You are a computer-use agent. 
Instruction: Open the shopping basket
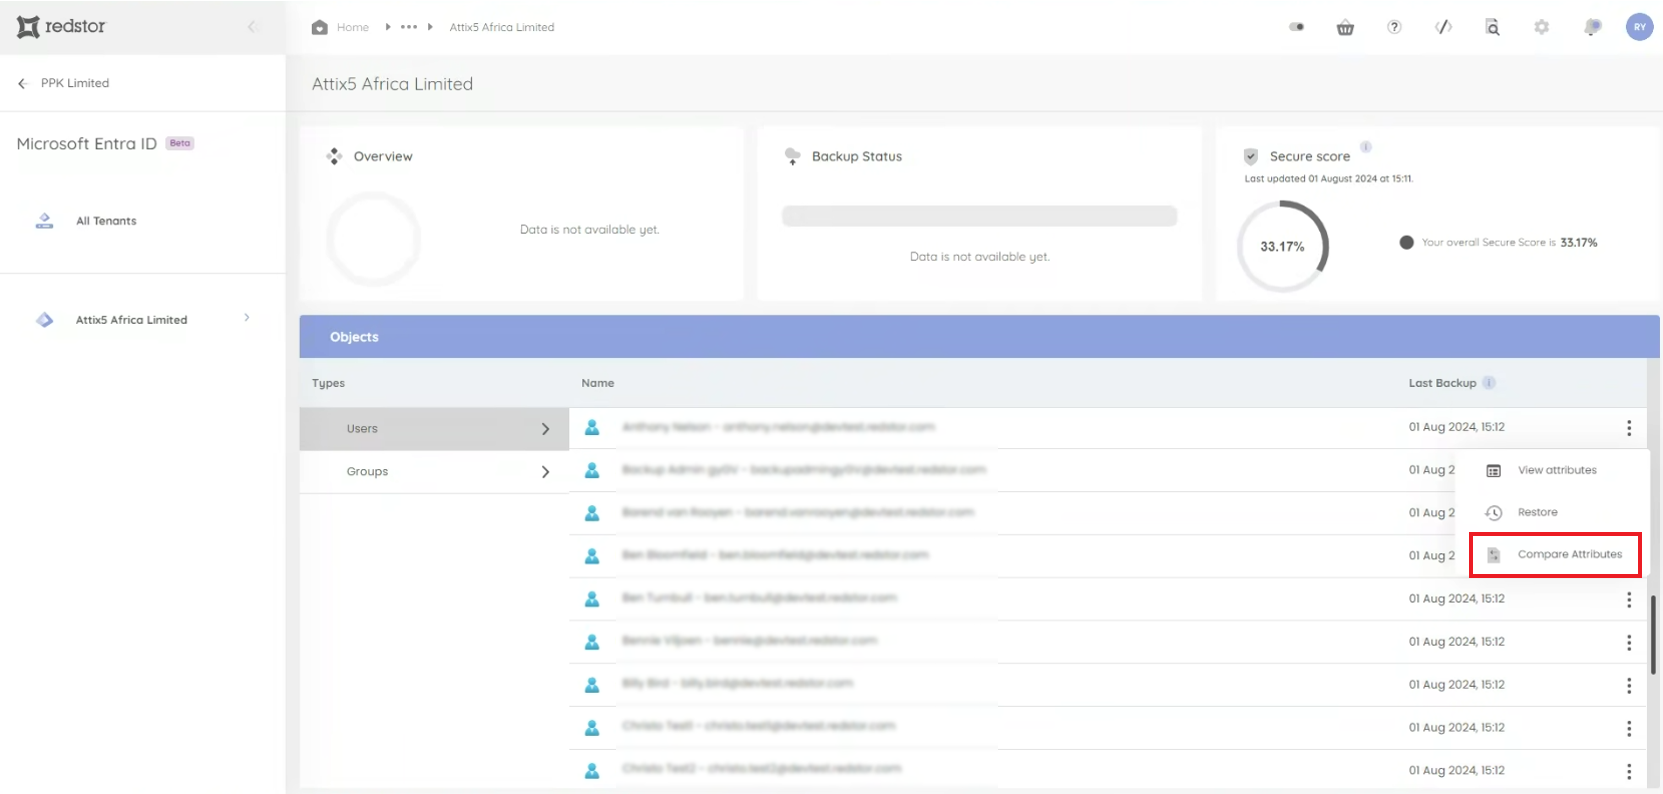(x=1345, y=27)
